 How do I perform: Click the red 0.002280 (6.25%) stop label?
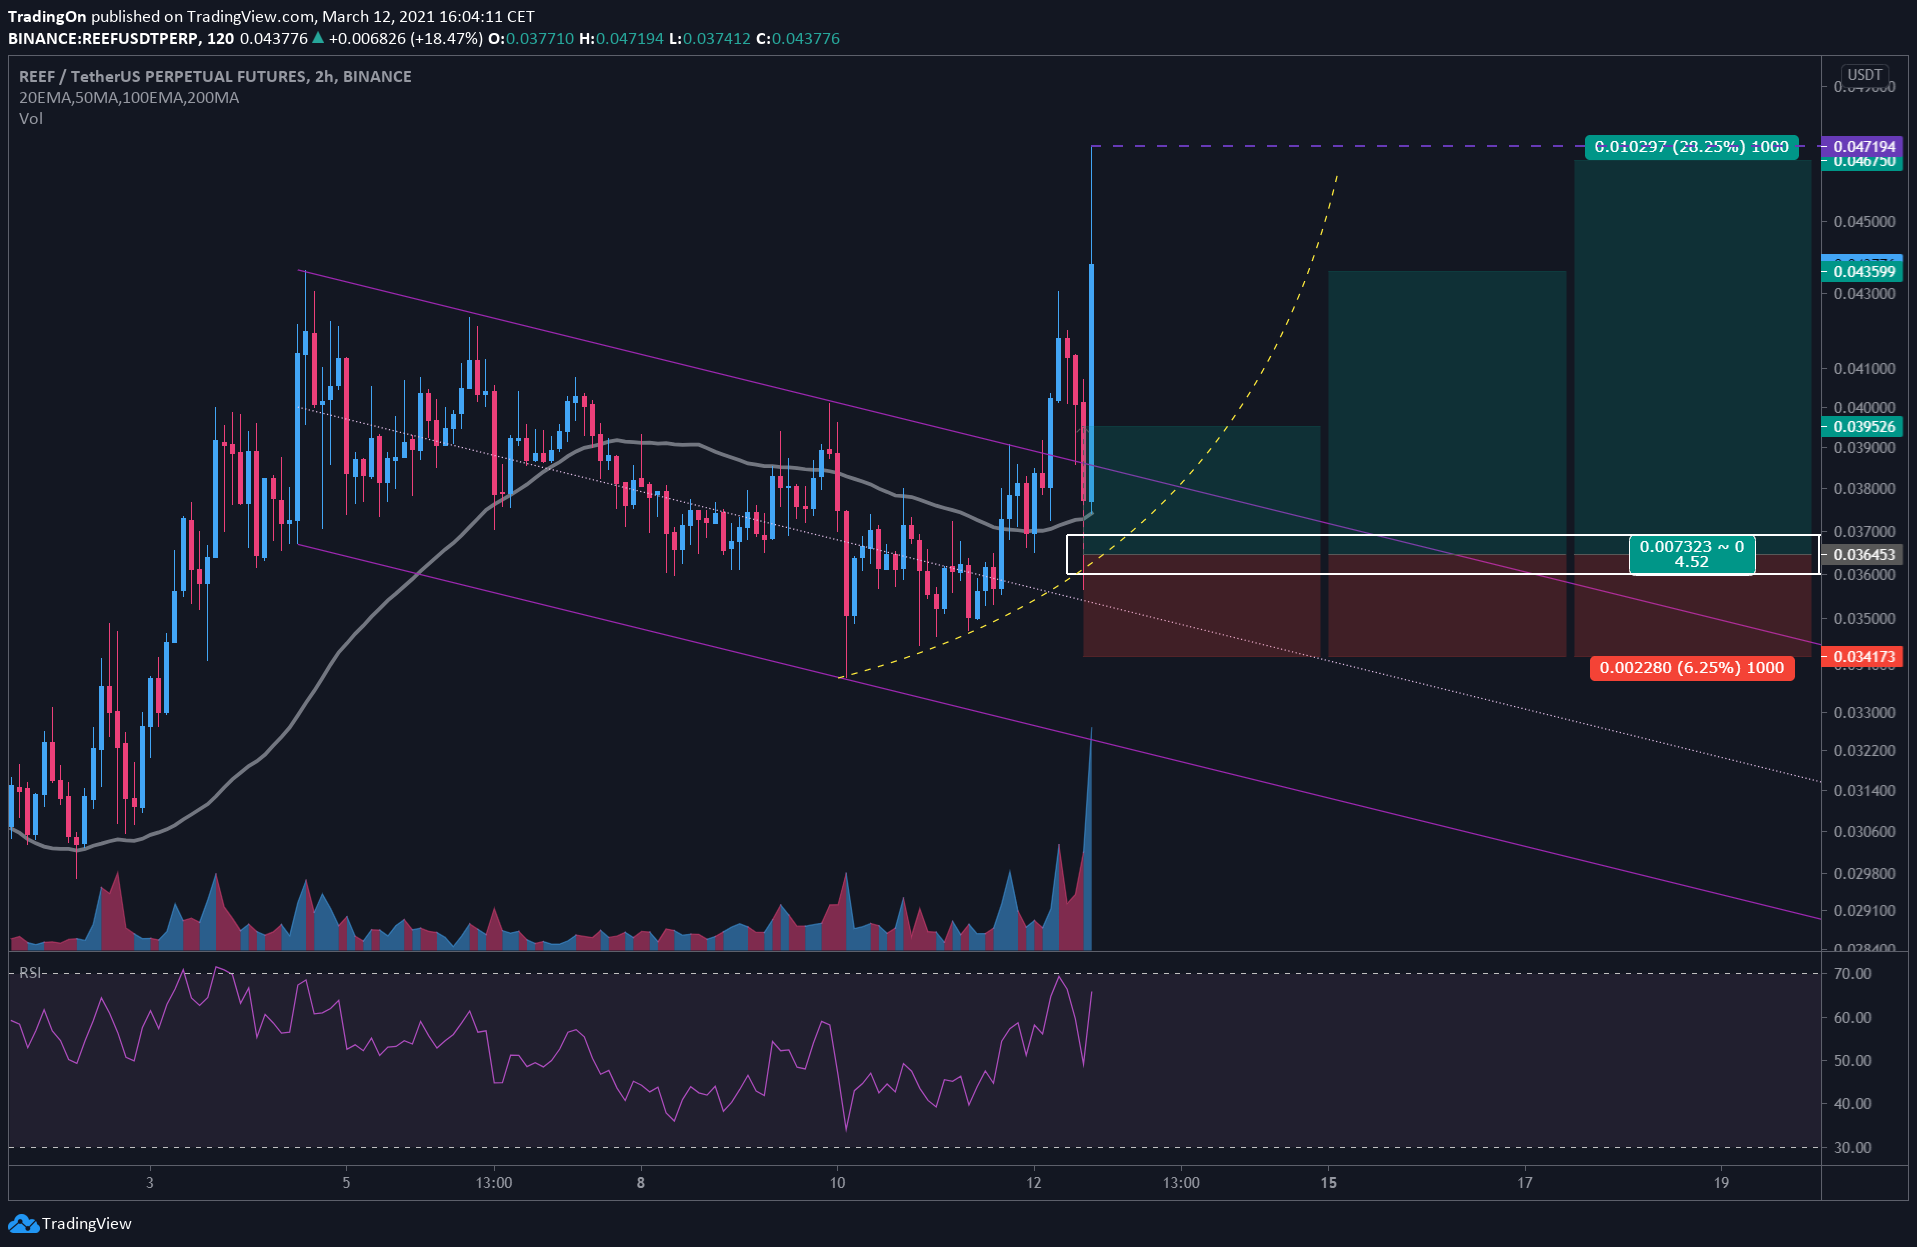pyautogui.click(x=1692, y=667)
